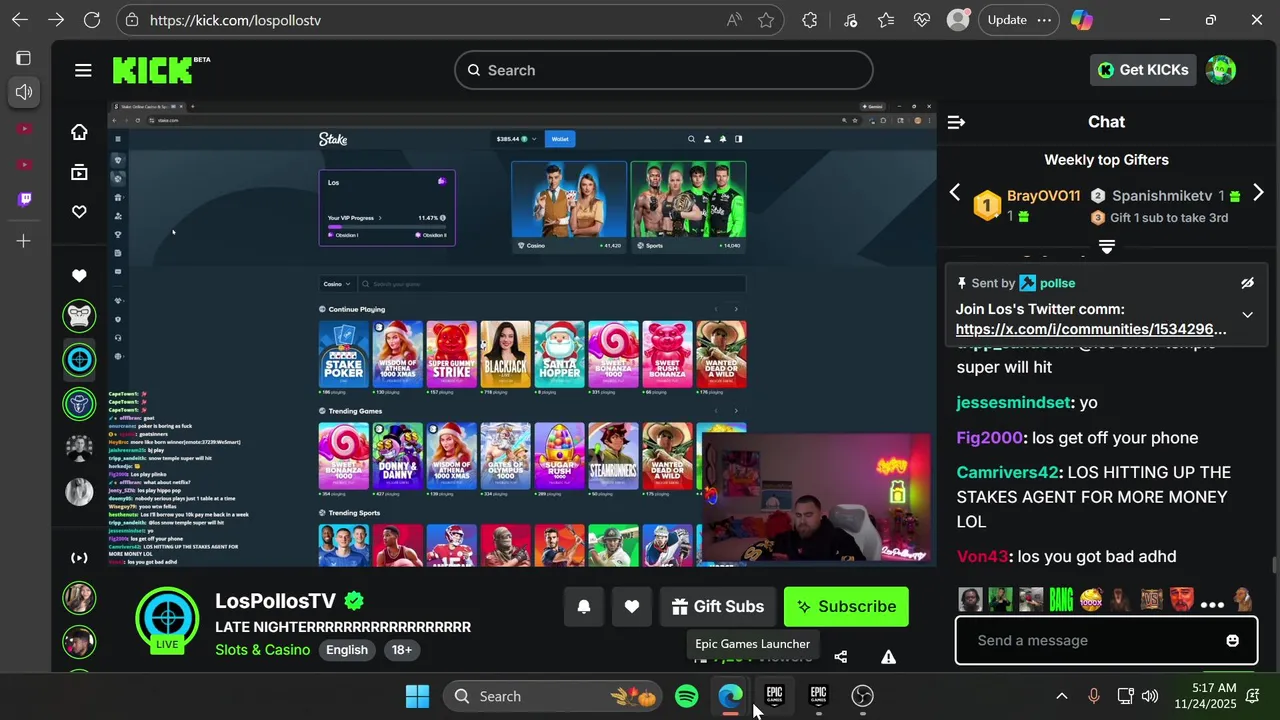1280x720 pixels.
Task: Report stream using warning triangle icon
Action: [888, 657]
